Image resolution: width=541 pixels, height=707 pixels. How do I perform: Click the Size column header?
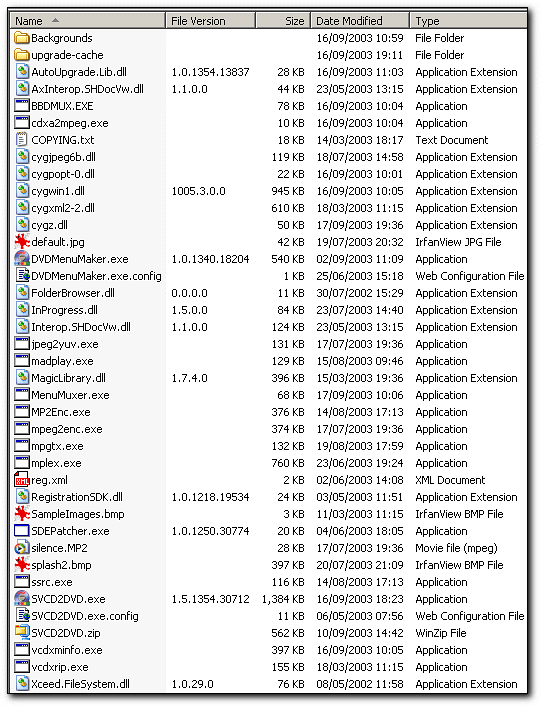pyautogui.click(x=283, y=21)
